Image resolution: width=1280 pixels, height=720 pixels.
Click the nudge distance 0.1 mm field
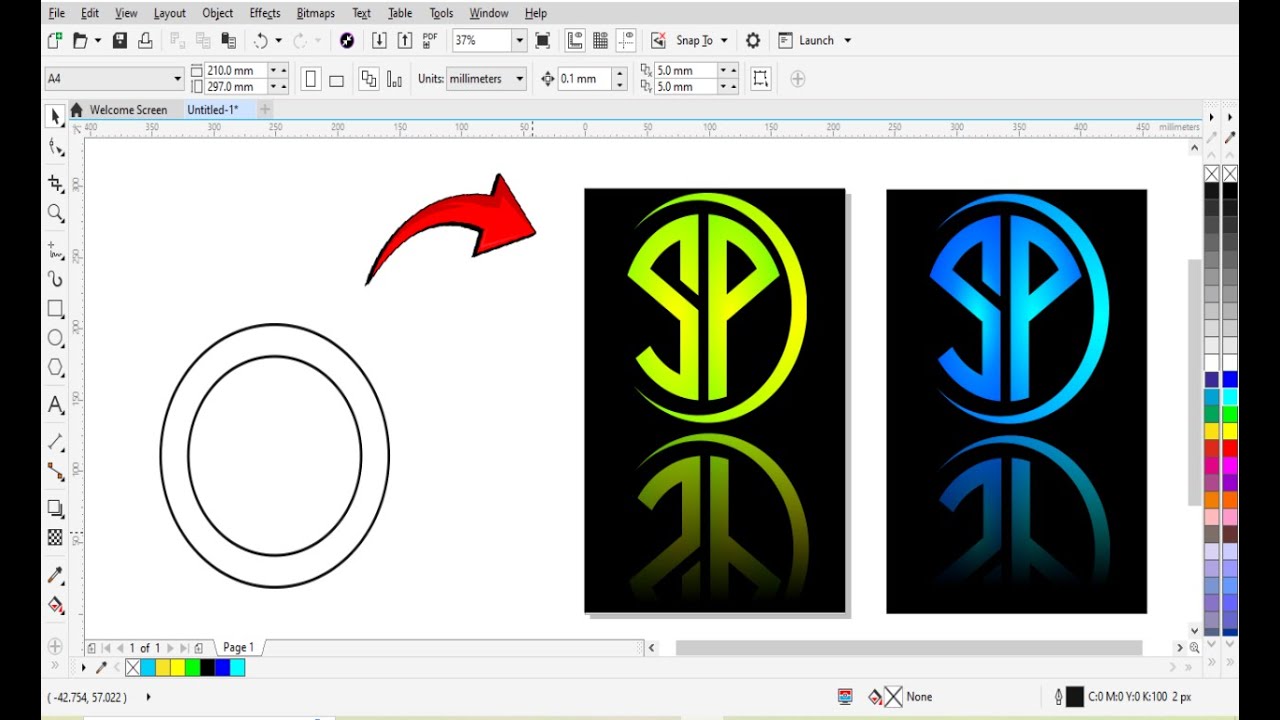[x=583, y=79]
